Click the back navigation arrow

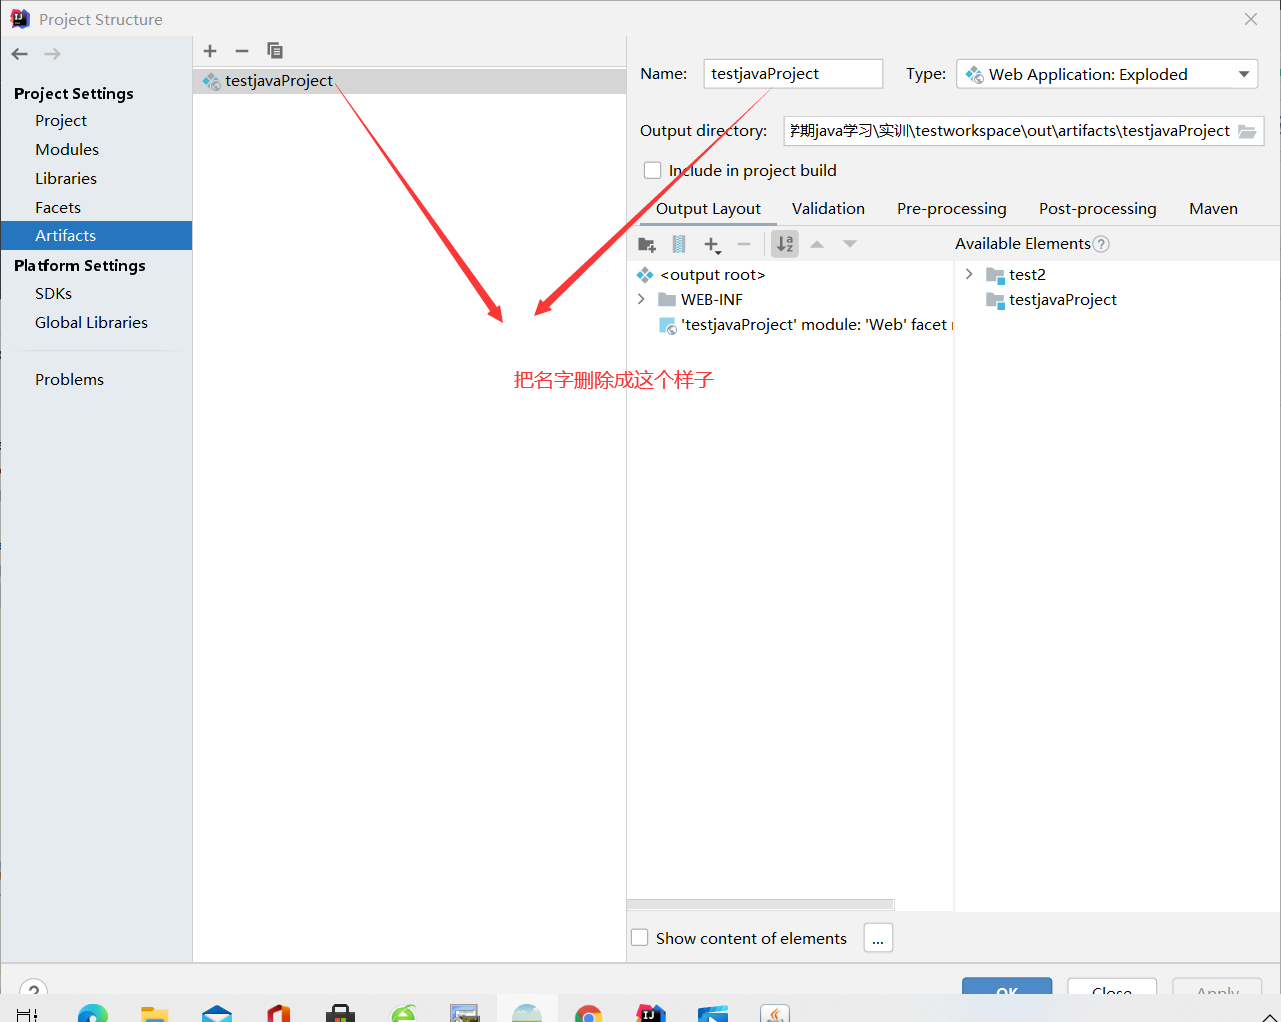click(x=20, y=54)
